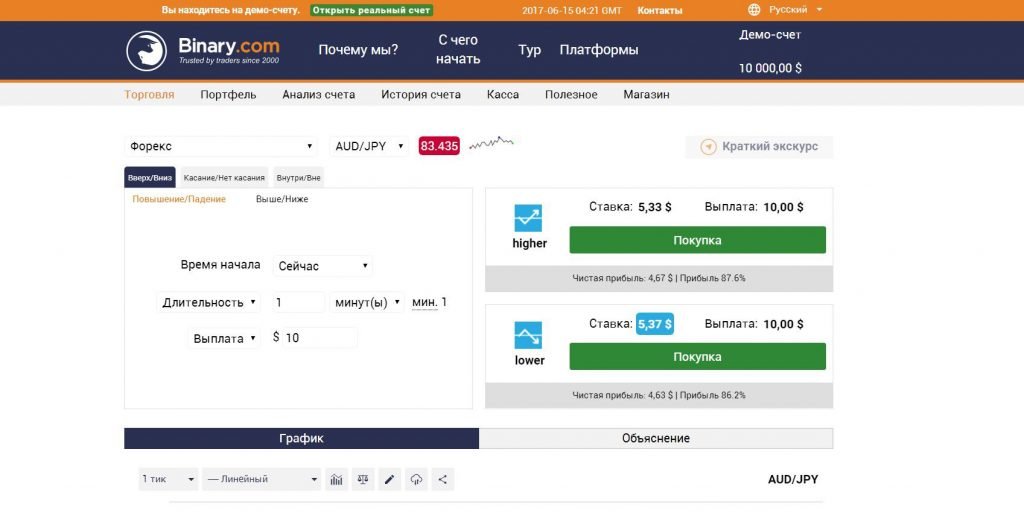
Task: Switch to the Объяснение tab
Action: [x=655, y=438]
